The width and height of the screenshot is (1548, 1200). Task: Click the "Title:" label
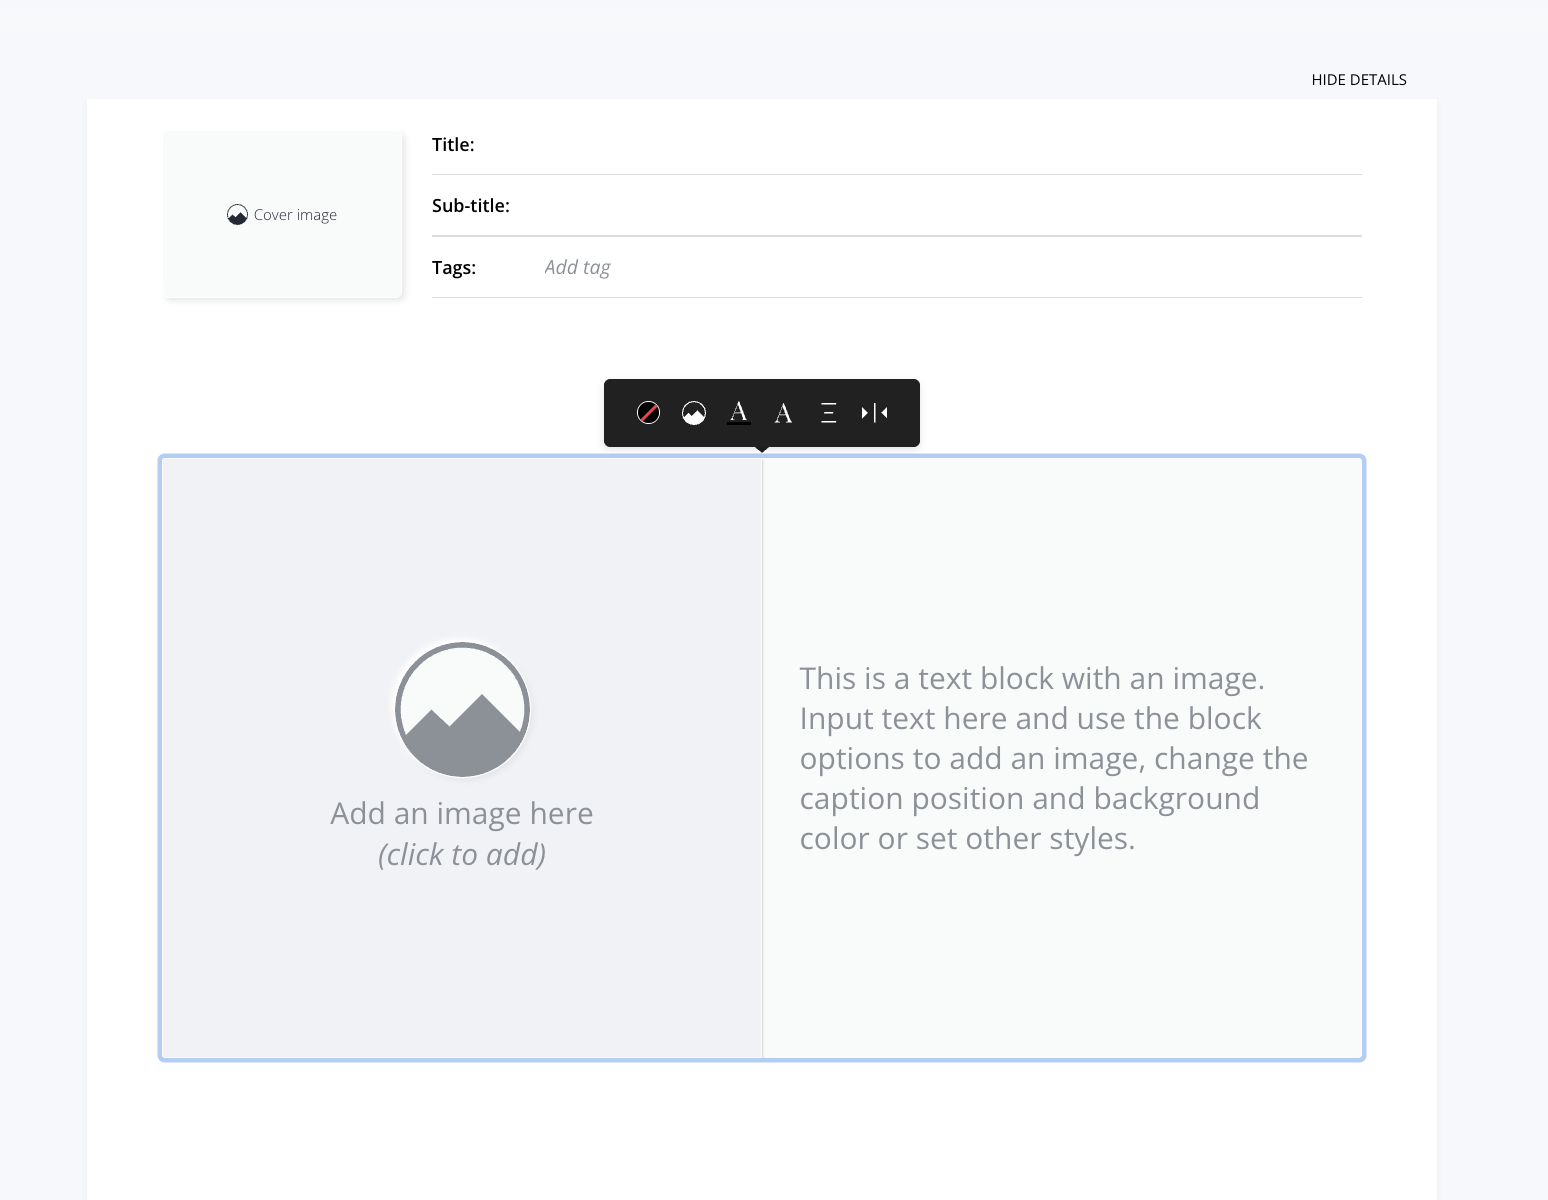(x=453, y=145)
